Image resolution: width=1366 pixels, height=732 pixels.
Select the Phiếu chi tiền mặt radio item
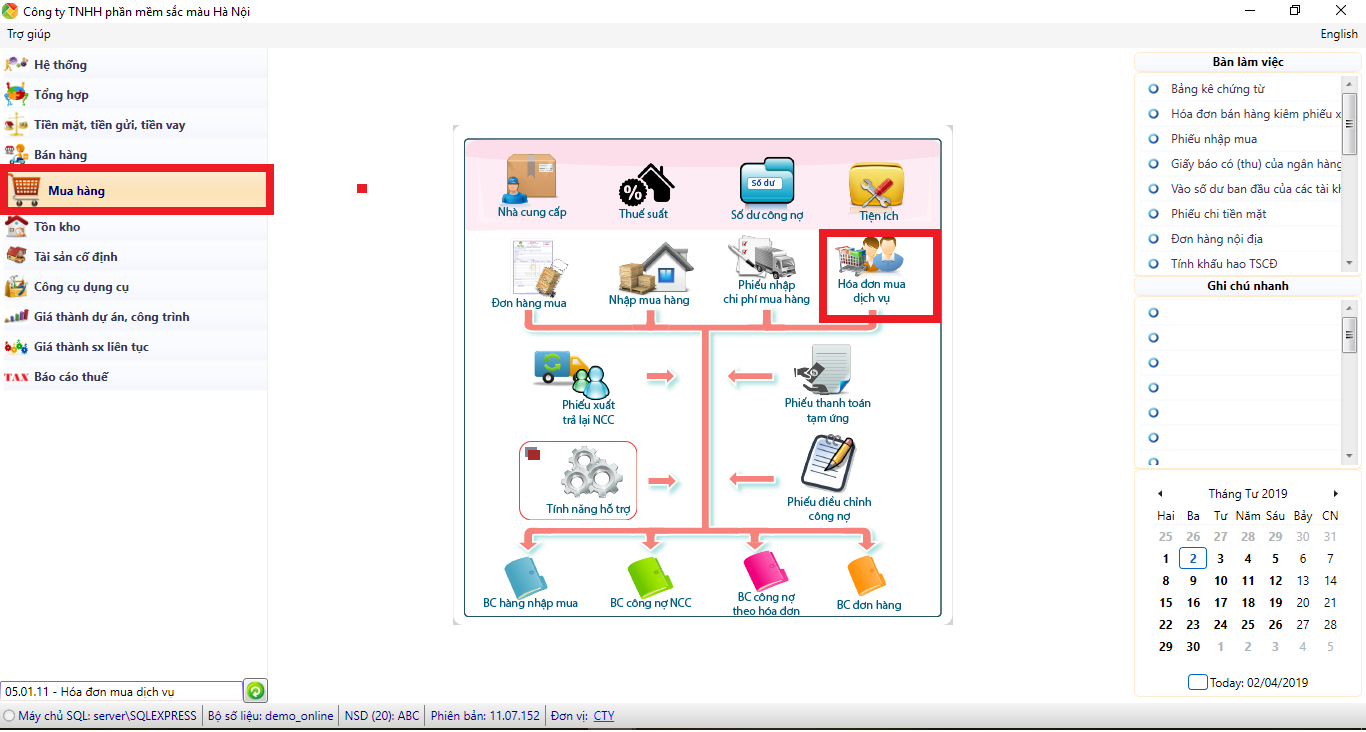(x=1153, y=214)
